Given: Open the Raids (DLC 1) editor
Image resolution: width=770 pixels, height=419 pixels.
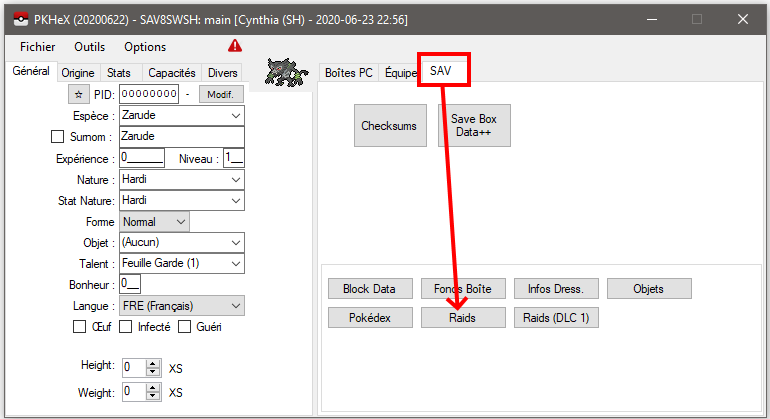Looking at the screenshot, I should (556, 318).
